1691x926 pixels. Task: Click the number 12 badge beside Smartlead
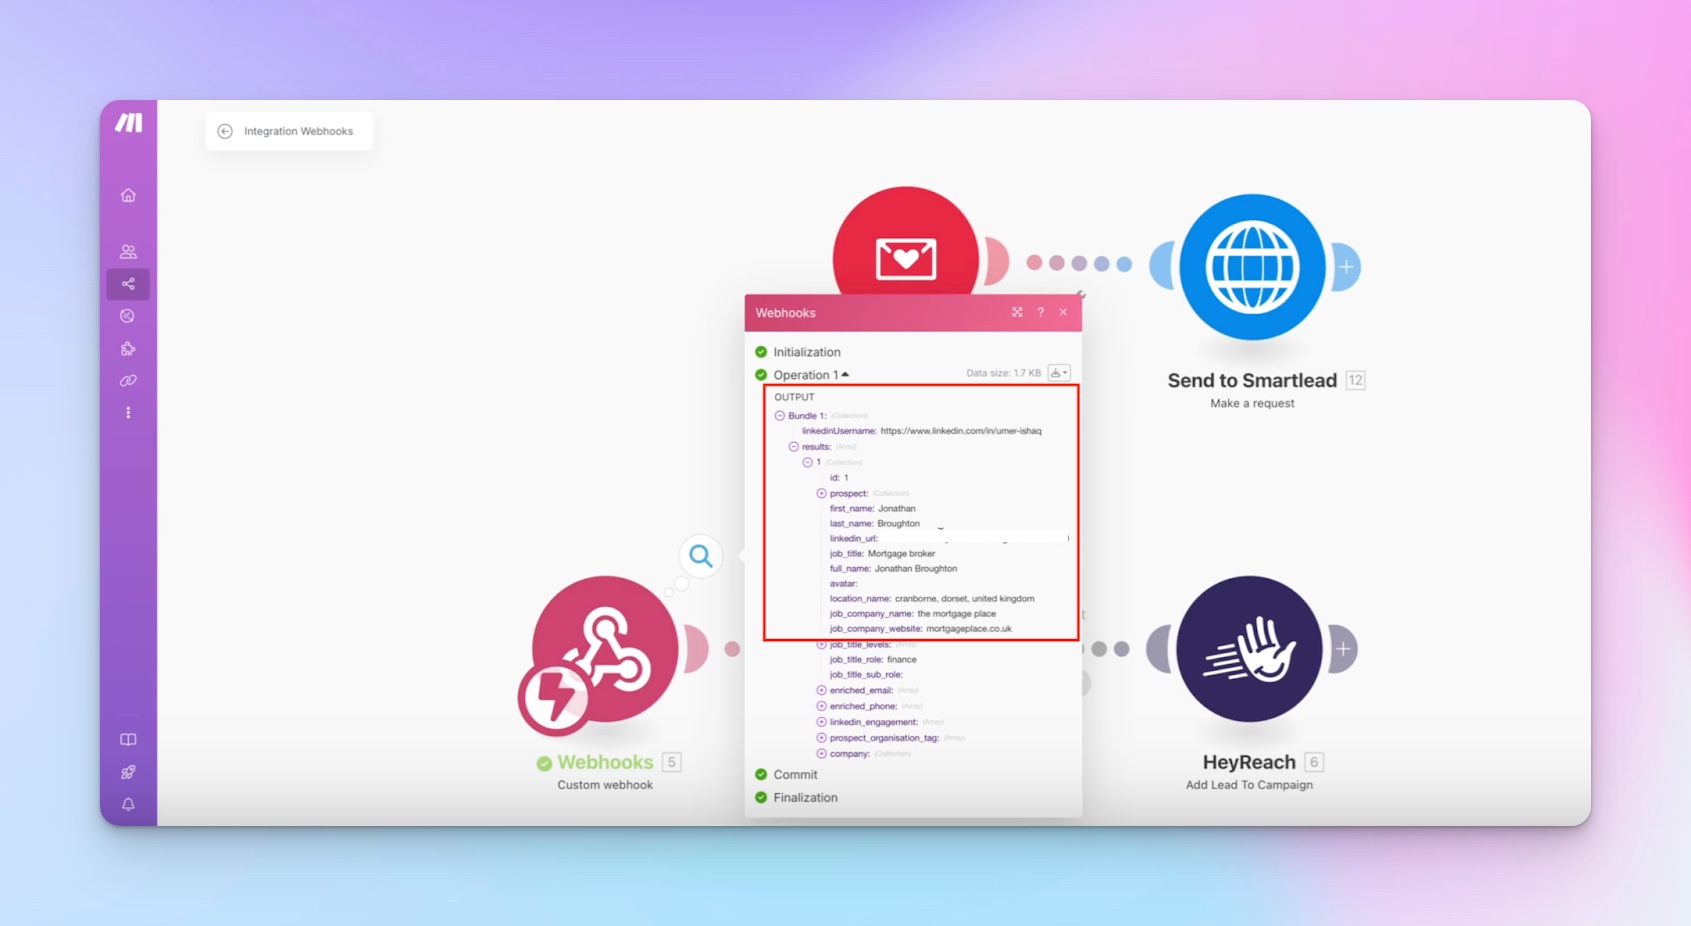1355,380
